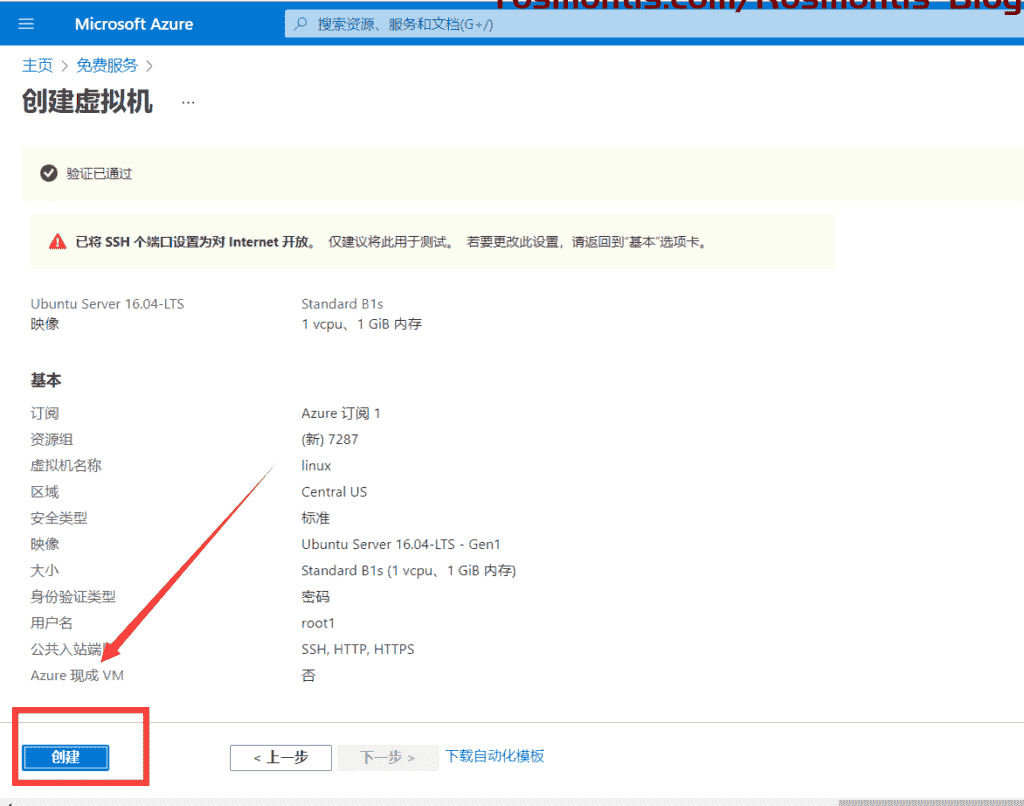The image size is (1024, 806).
Task: Select the 身份验证类型 label
Action: coord(73,596)
